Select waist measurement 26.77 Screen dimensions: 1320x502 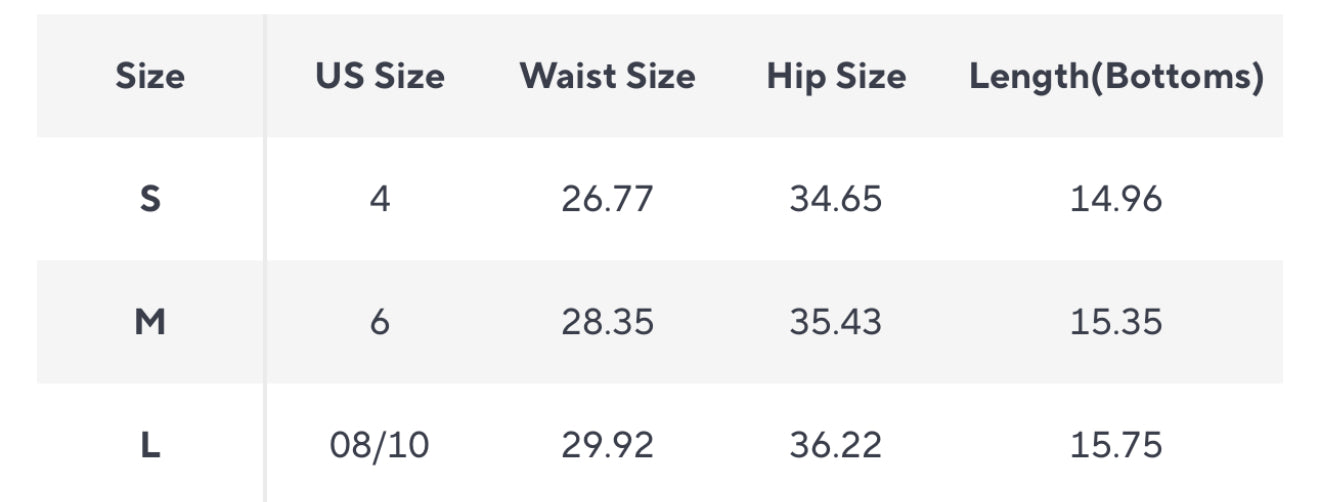607,199
